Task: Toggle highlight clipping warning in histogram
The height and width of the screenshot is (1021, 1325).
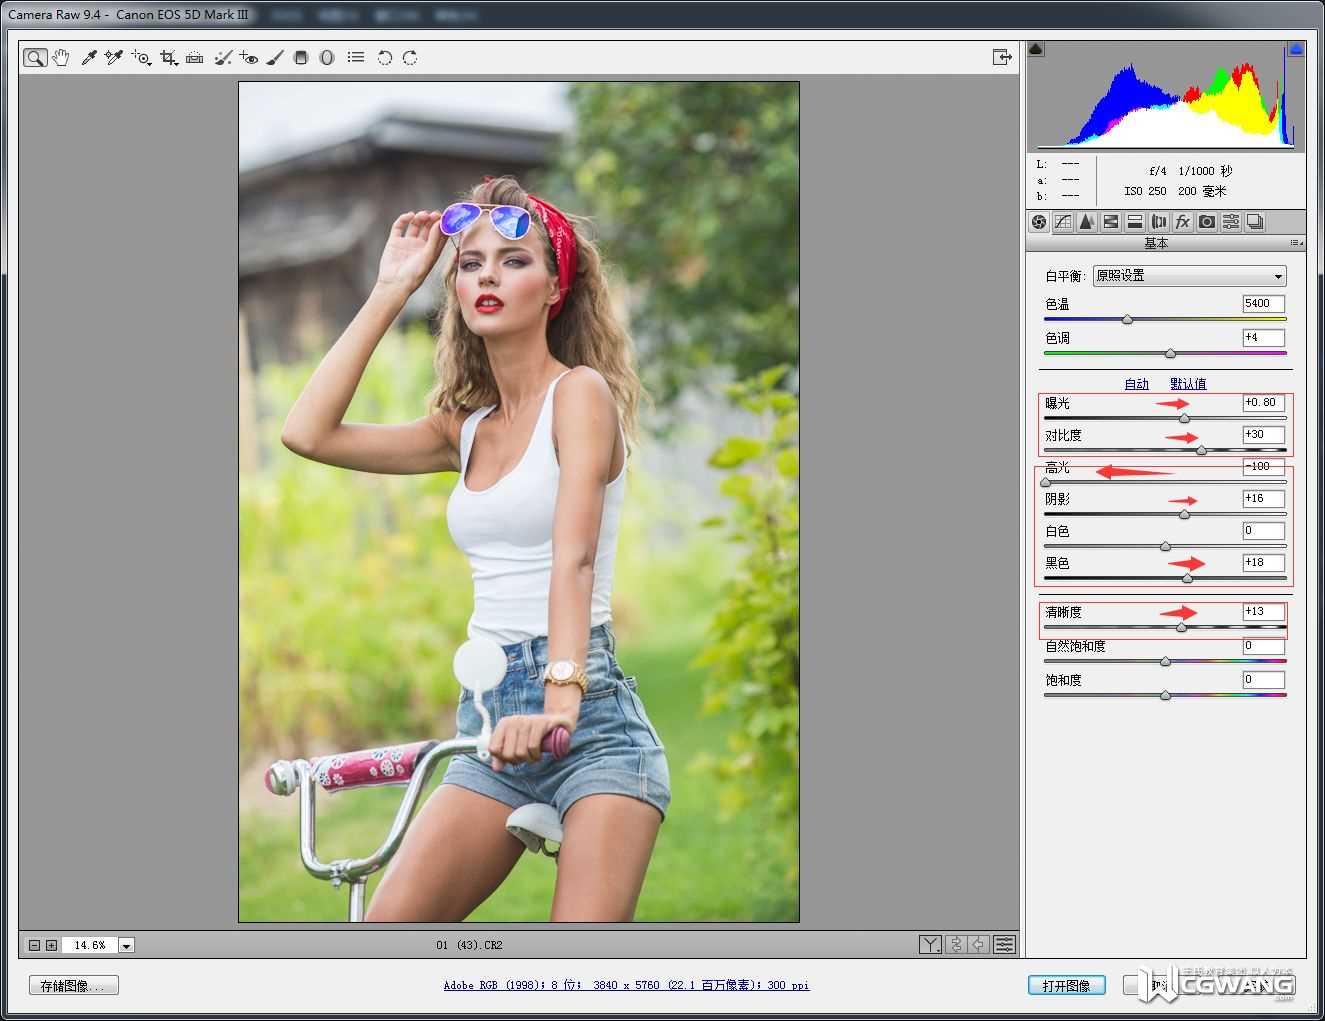Action: point(1296,48)
